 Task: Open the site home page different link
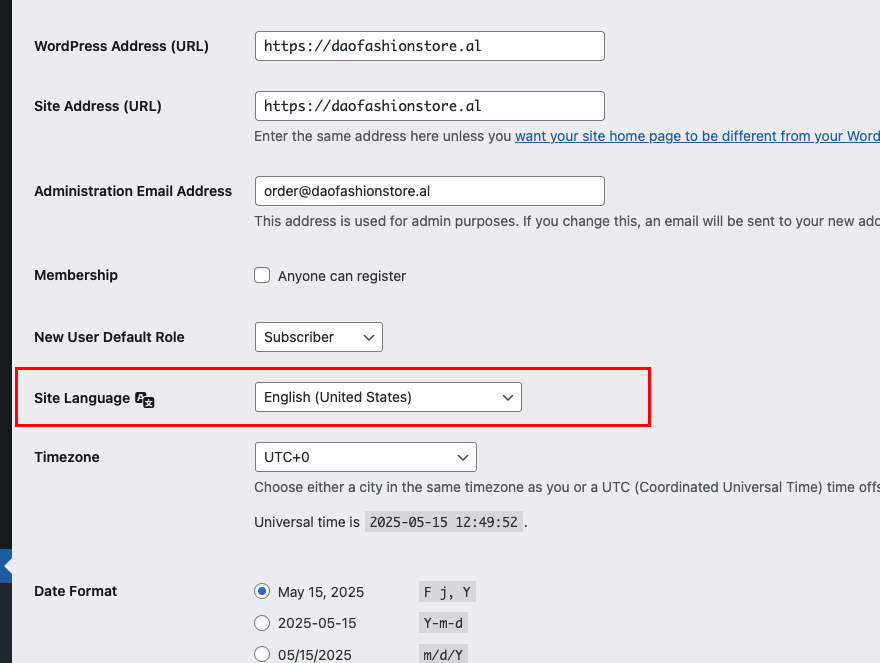pos(697,136)
